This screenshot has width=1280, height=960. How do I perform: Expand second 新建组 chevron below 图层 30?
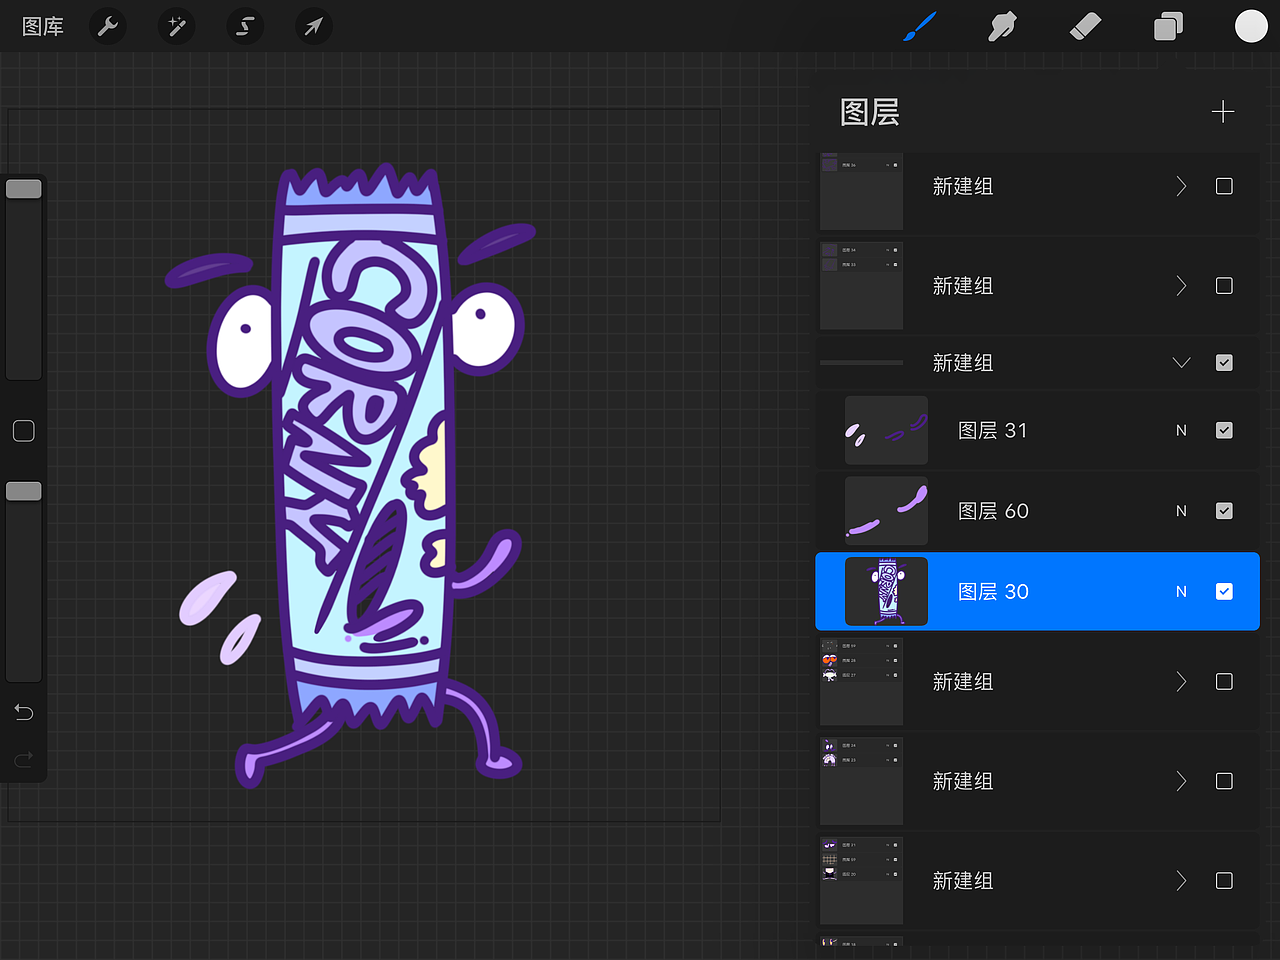click(x=1181, y=781)
